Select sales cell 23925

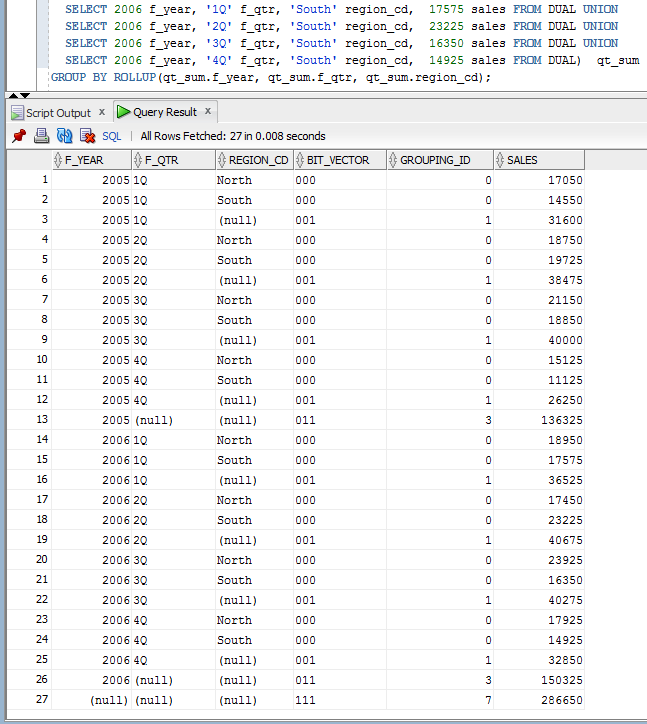pyautogui.click(x=539, y=560)
